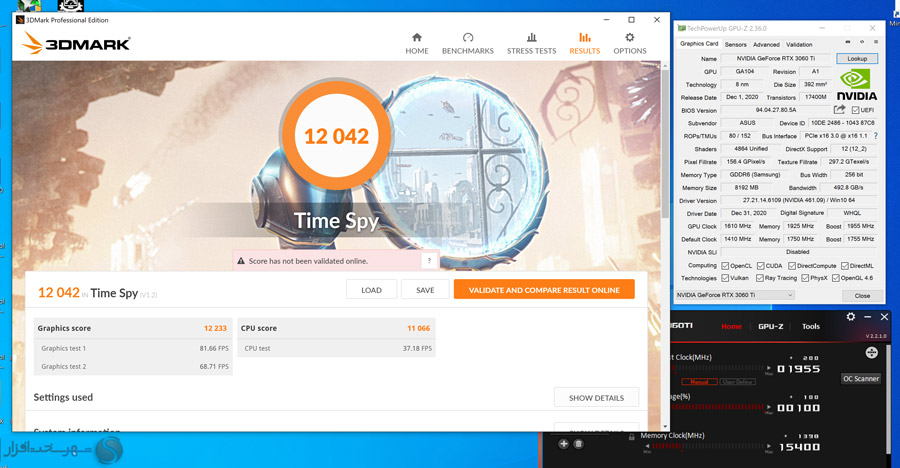This screenshot has height=468, width=900.
Task: Click the boost clock slider track
Action: tap(717, 368)
